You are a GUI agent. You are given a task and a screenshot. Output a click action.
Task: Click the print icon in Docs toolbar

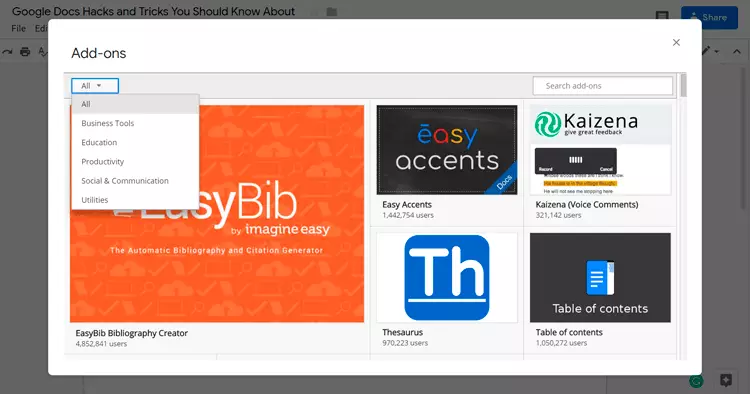click(25, 52)
